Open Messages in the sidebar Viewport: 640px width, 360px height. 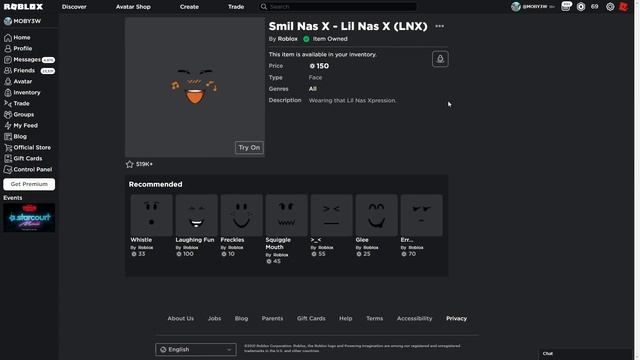click(29, 60)
